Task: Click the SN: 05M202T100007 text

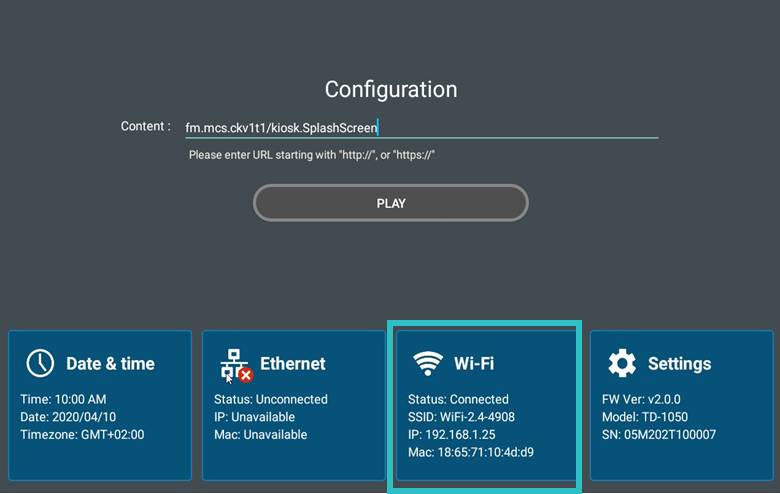Action: pyautogui.click(x=659, y=434)
